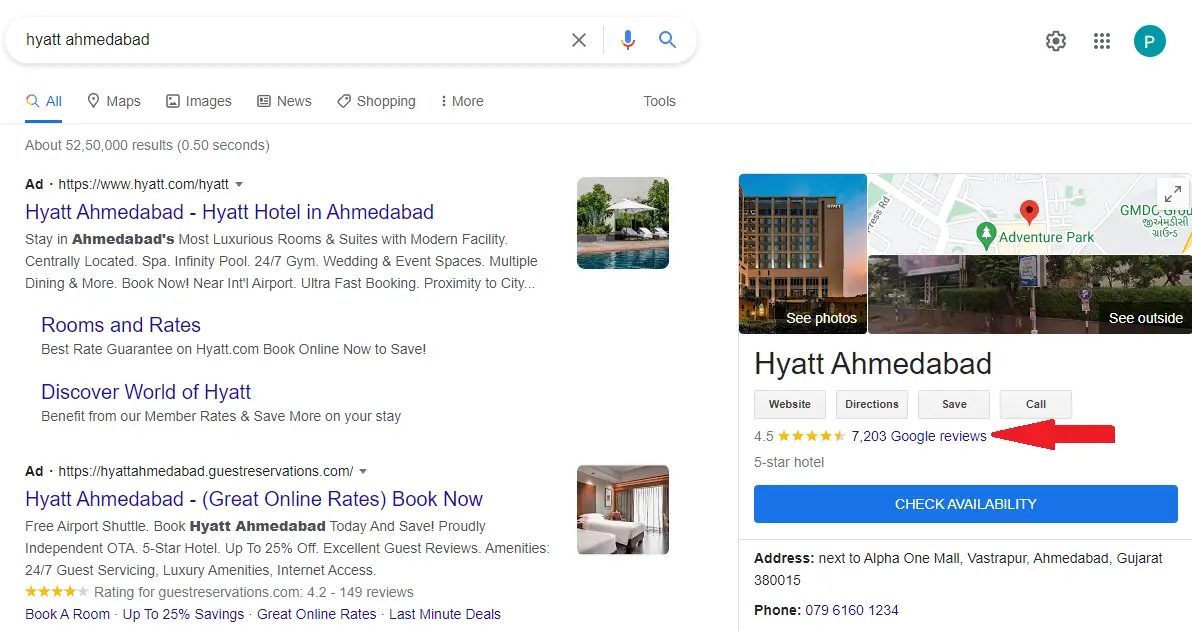
Task: Open the More search filters menu
Action: tap(460, 101)
